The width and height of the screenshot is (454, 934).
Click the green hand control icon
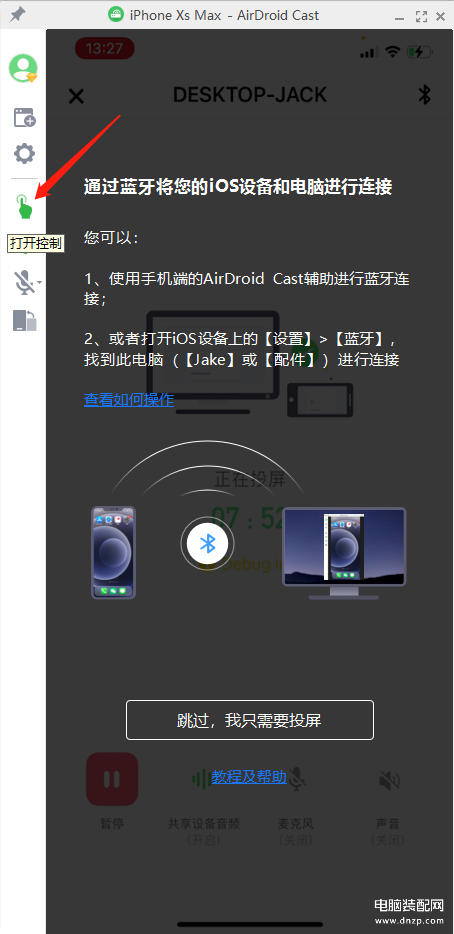pyautogui.click(x=24, y=206)
